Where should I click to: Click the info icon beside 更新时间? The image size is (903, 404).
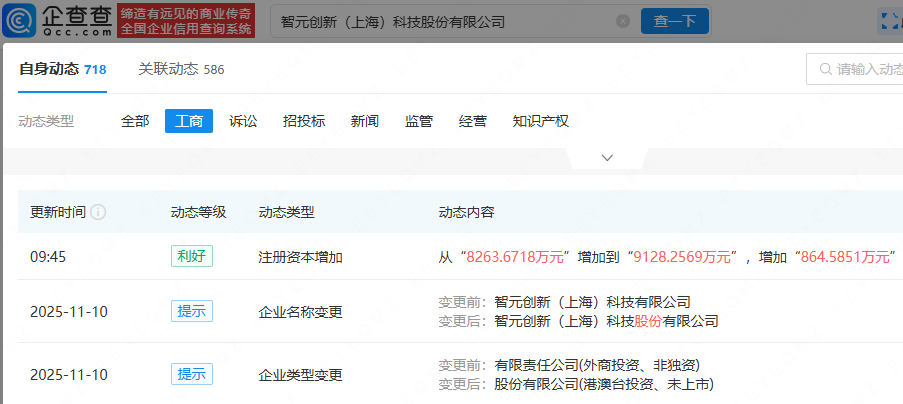pyautogui.click(x=99, y=213)
